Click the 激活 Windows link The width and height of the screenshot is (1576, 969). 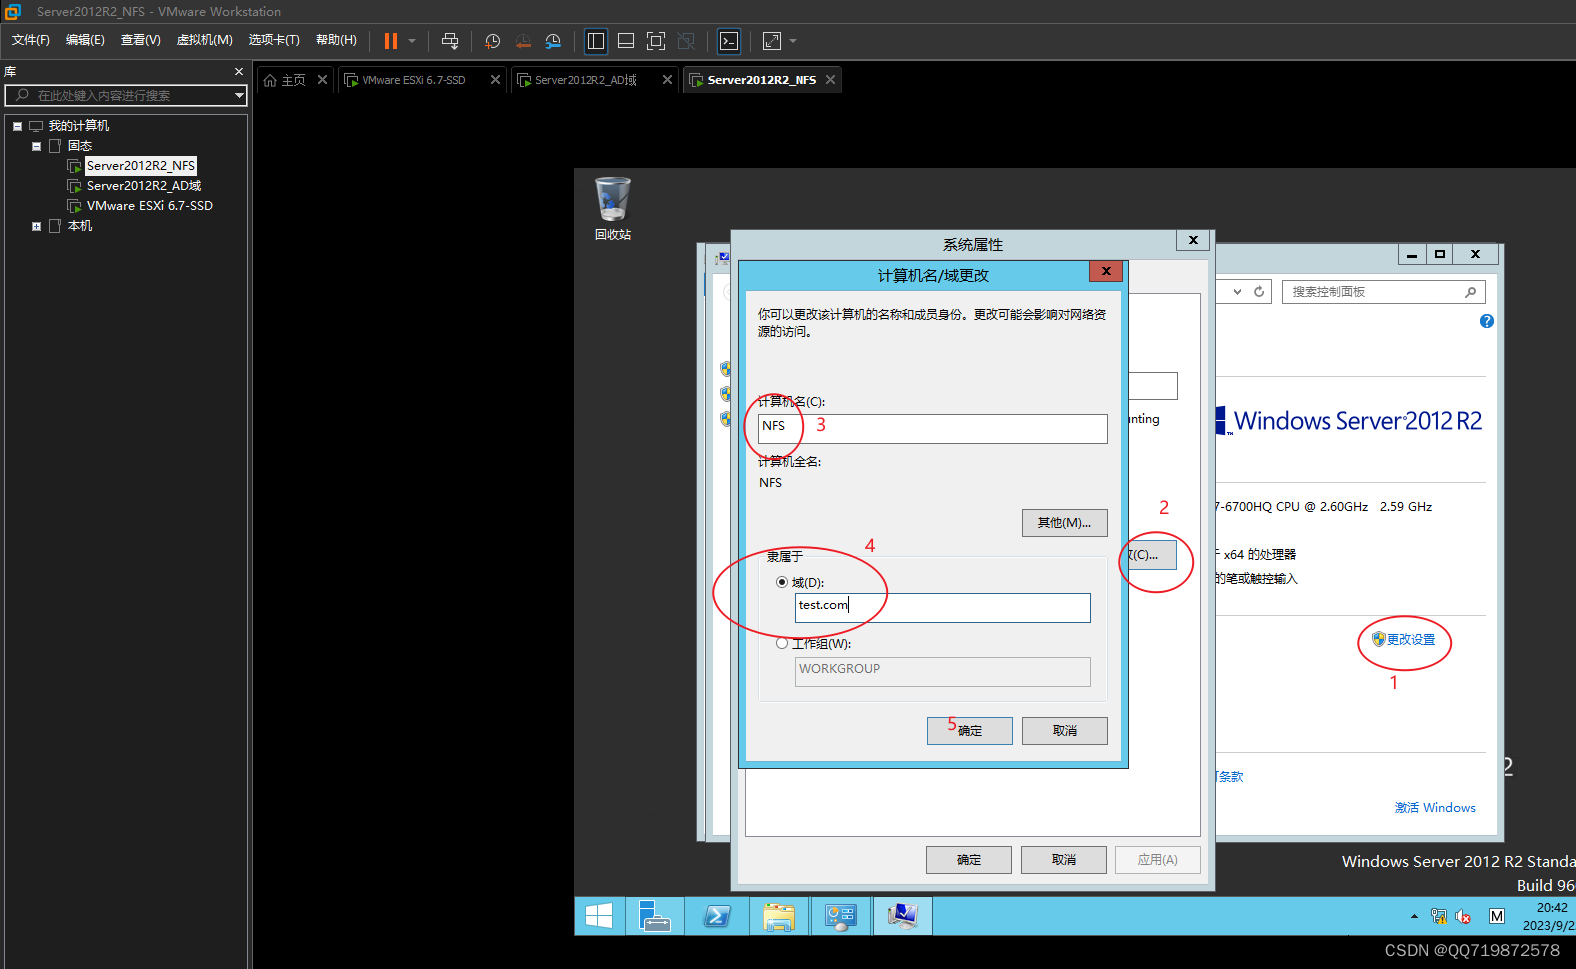point(1435,808)
